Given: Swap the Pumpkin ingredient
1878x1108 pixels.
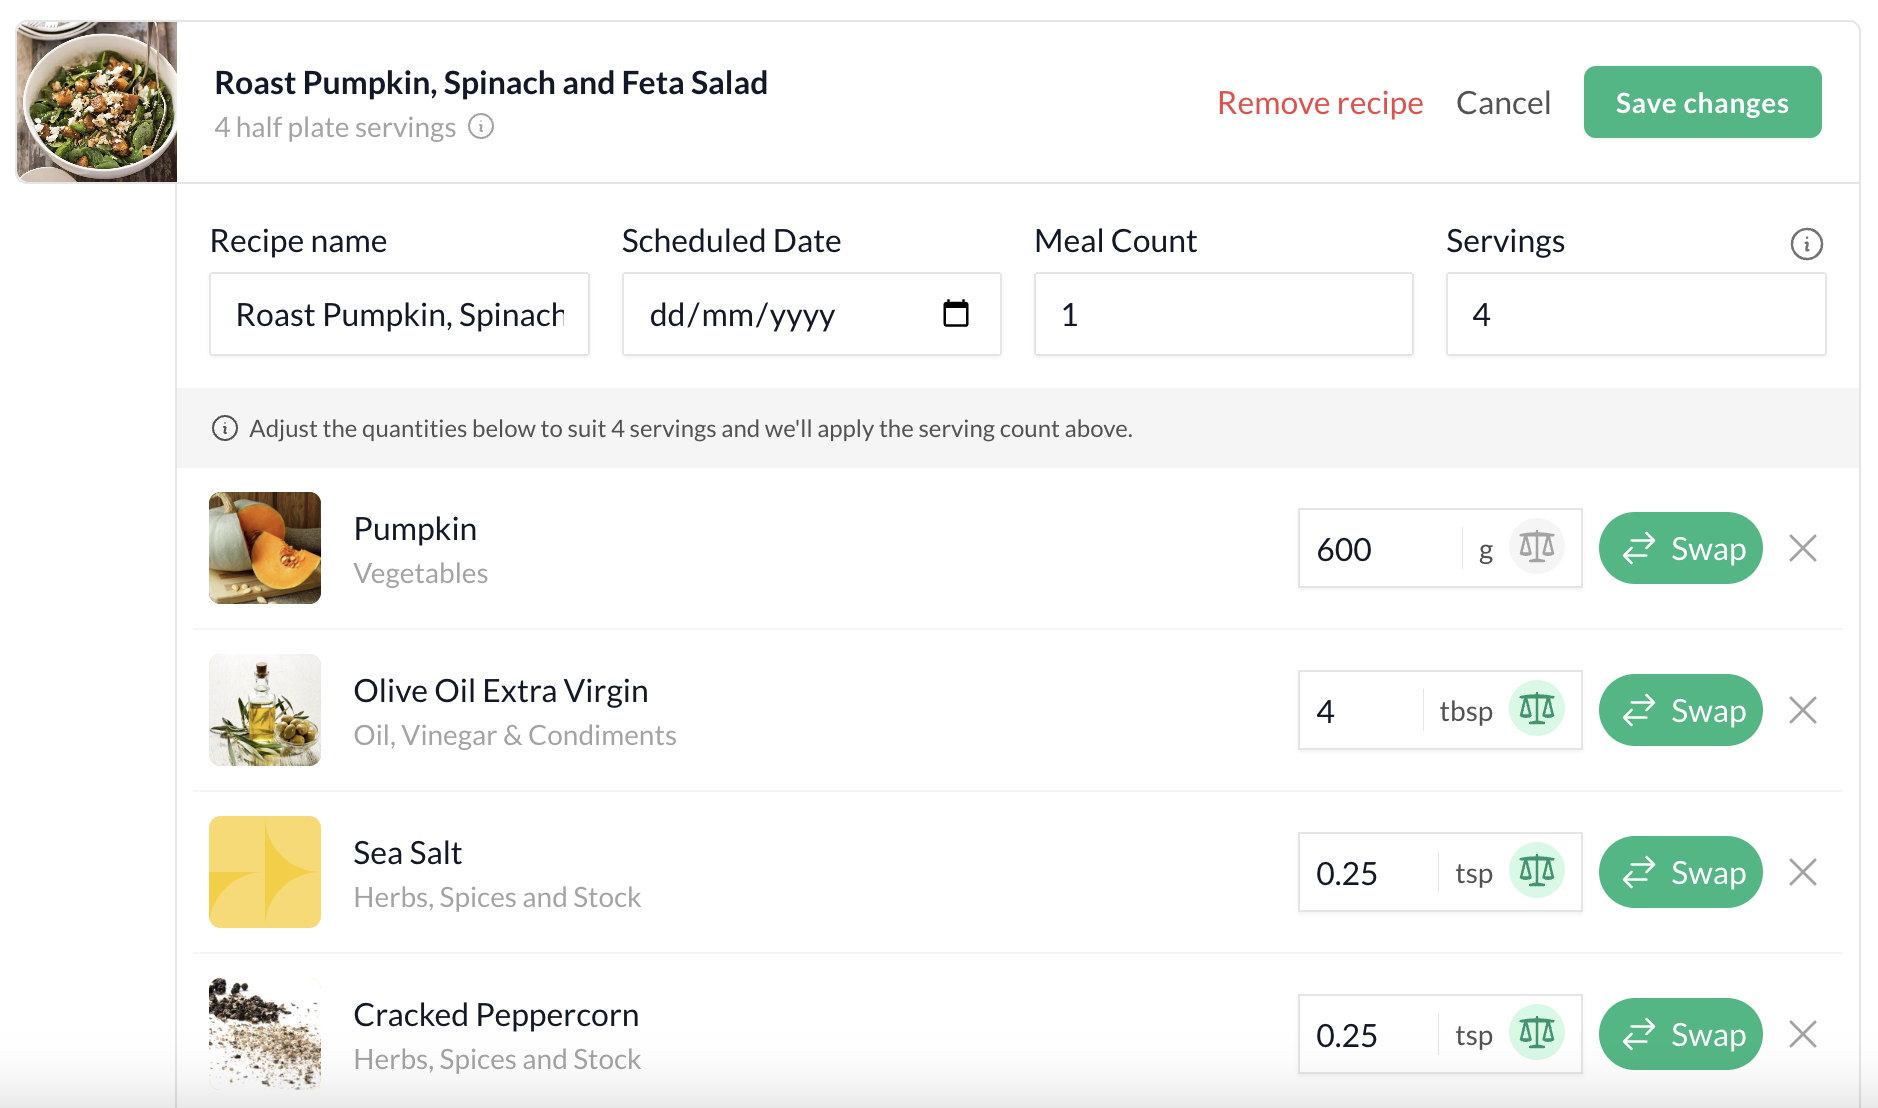Looking at the screenshot, I should pos(1681,548).
